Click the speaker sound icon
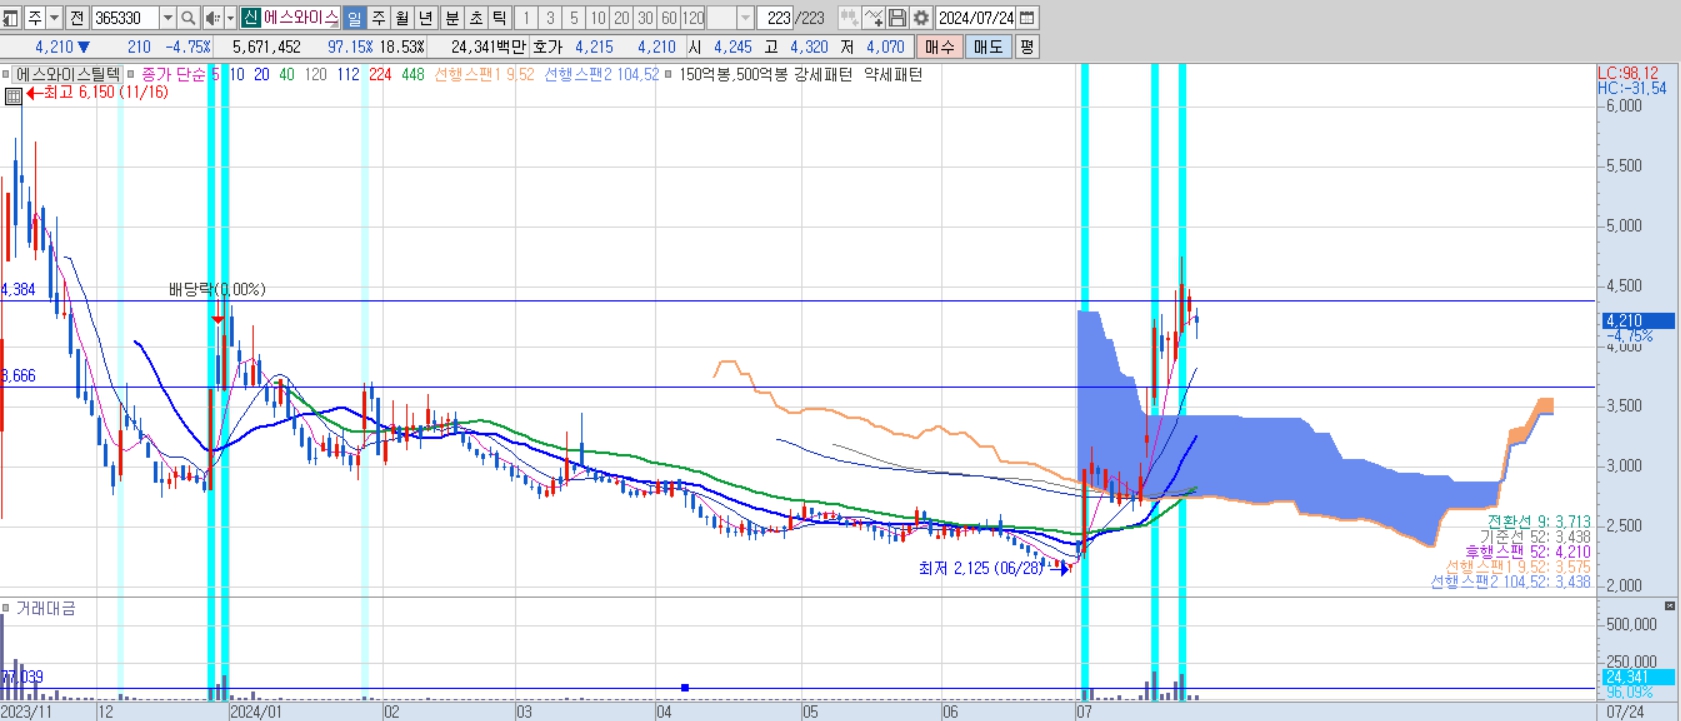 click(x=212, y=18)
